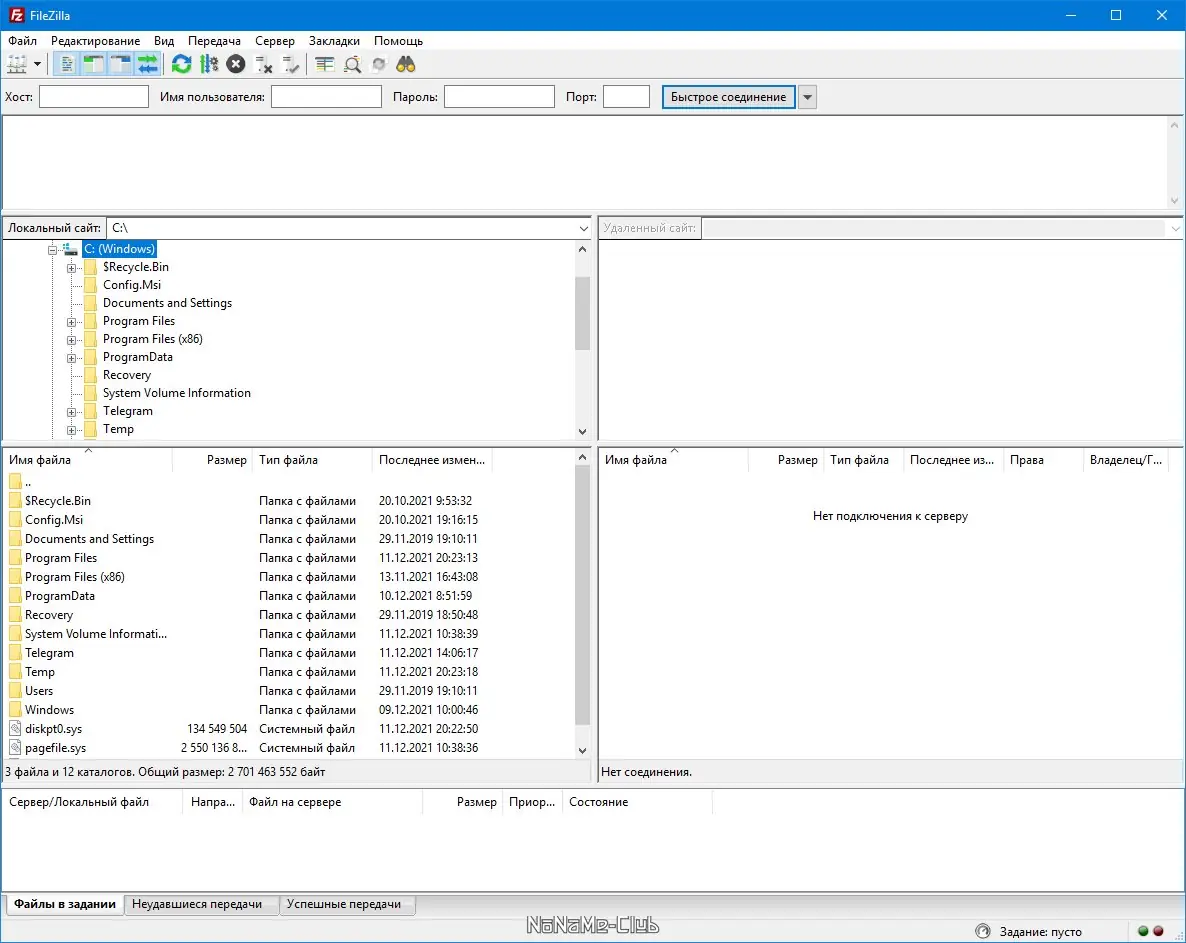Open the Вид menu
This screenshot has width=1186, height=943.
click(163, 41)
